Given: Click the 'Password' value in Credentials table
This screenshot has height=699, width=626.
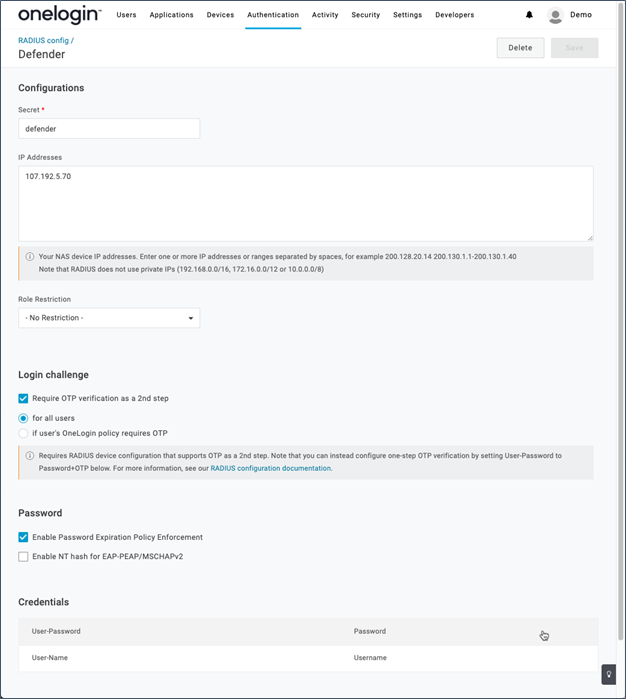Looking at the screenshot, I should click(370, 631).
